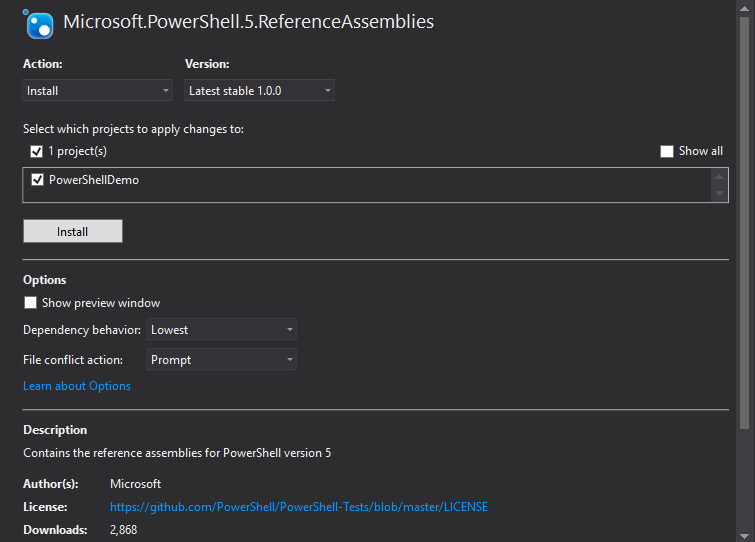The width and height of the screenshot is (755, 542).
Task: Uncheck the PowerShellDemo project checkbox
Action: [x=38, y=180]
